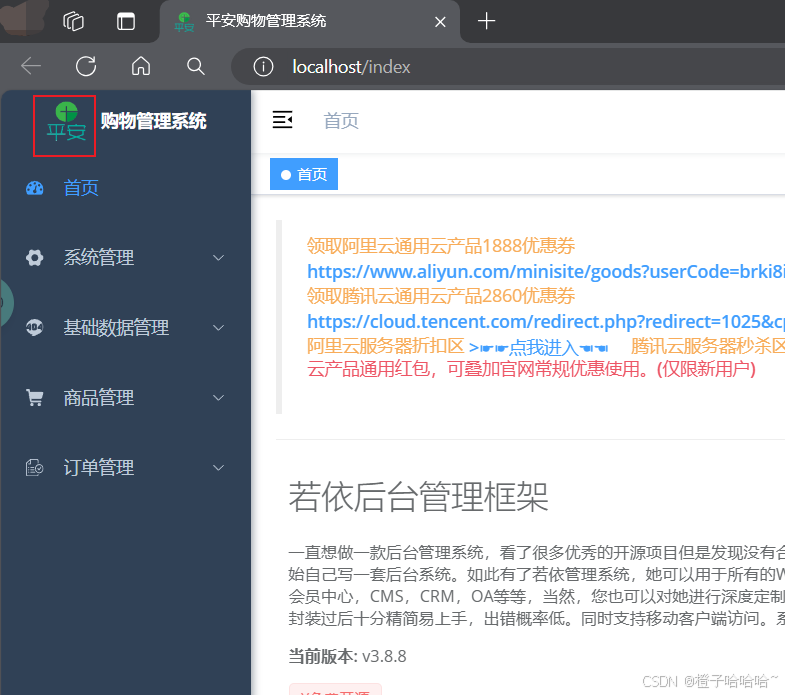
Task: Click the 当前版本 v3.8.8 text
Action: pyautogui.click(x=347, y=656)
